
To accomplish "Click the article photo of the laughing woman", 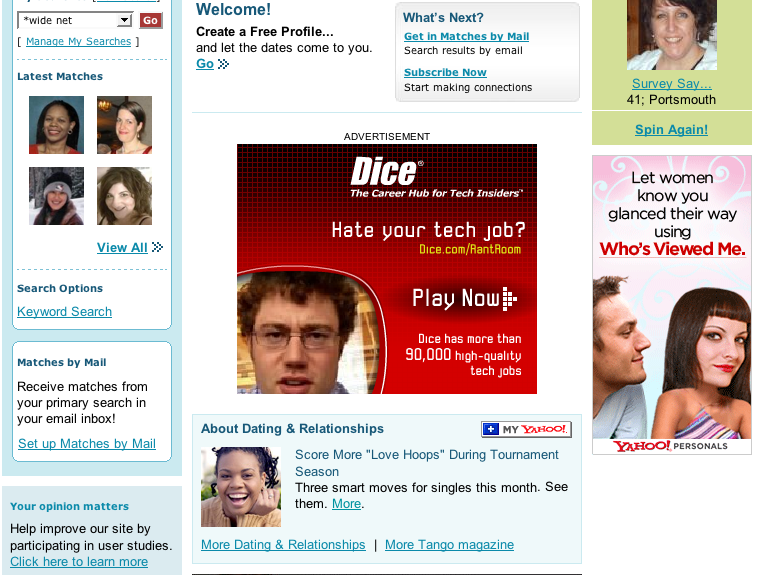I will click(x=241, y=487).
